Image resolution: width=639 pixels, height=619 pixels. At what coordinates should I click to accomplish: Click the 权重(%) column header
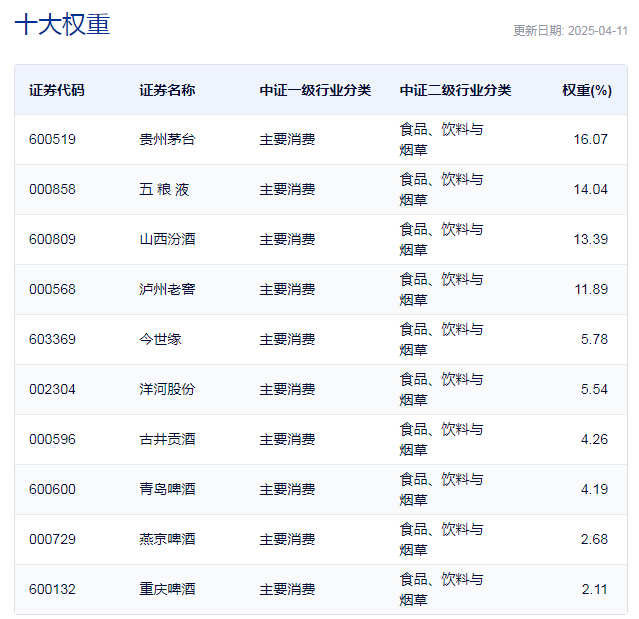pos(587,90)
